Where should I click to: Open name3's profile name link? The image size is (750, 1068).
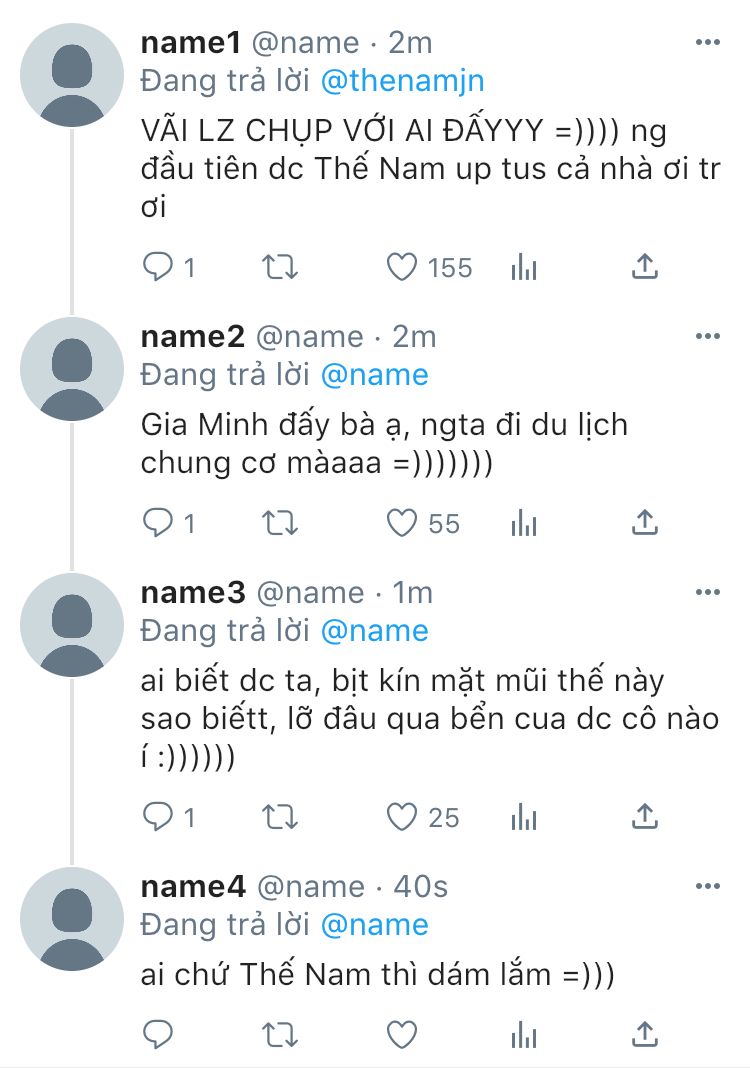pyautogui.click(x=192, y=593)
